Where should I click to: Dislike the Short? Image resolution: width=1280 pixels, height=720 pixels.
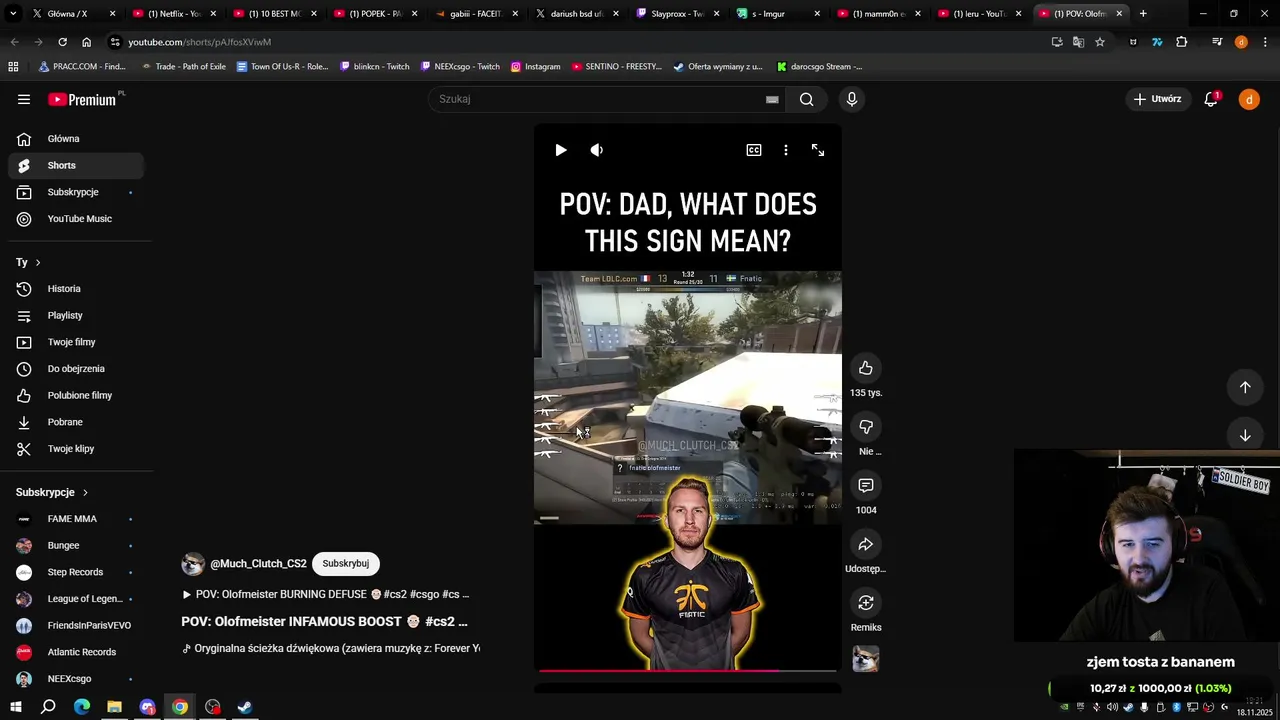pos(866,427)
